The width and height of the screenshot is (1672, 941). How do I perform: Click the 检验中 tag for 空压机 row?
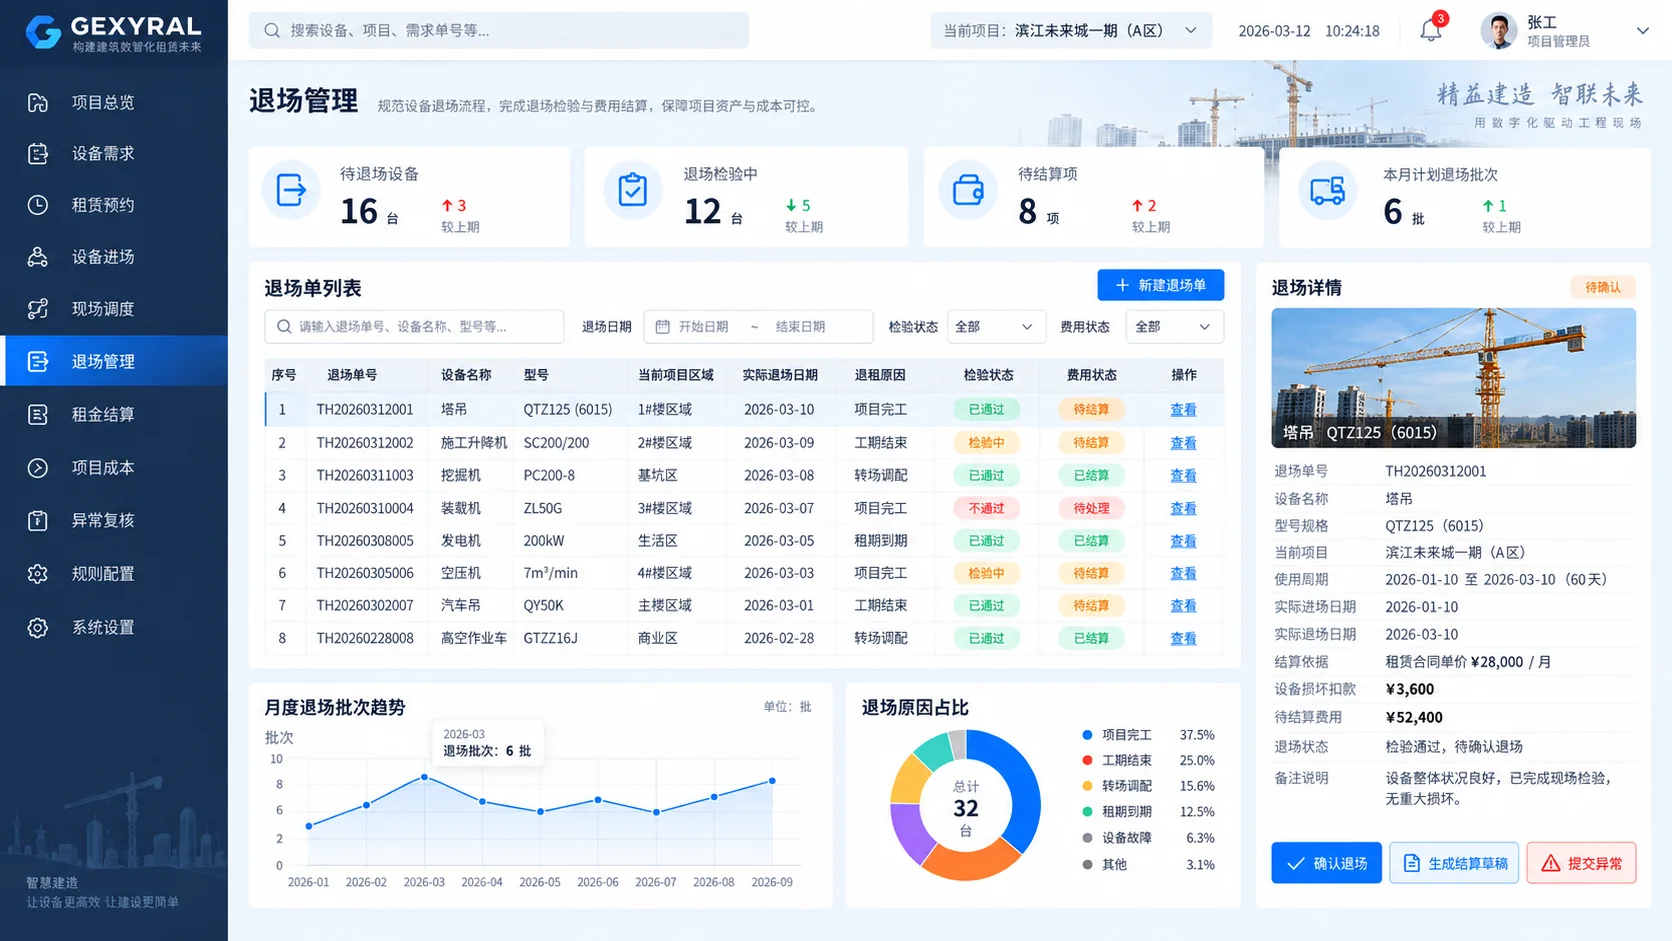tap(986, 573)
